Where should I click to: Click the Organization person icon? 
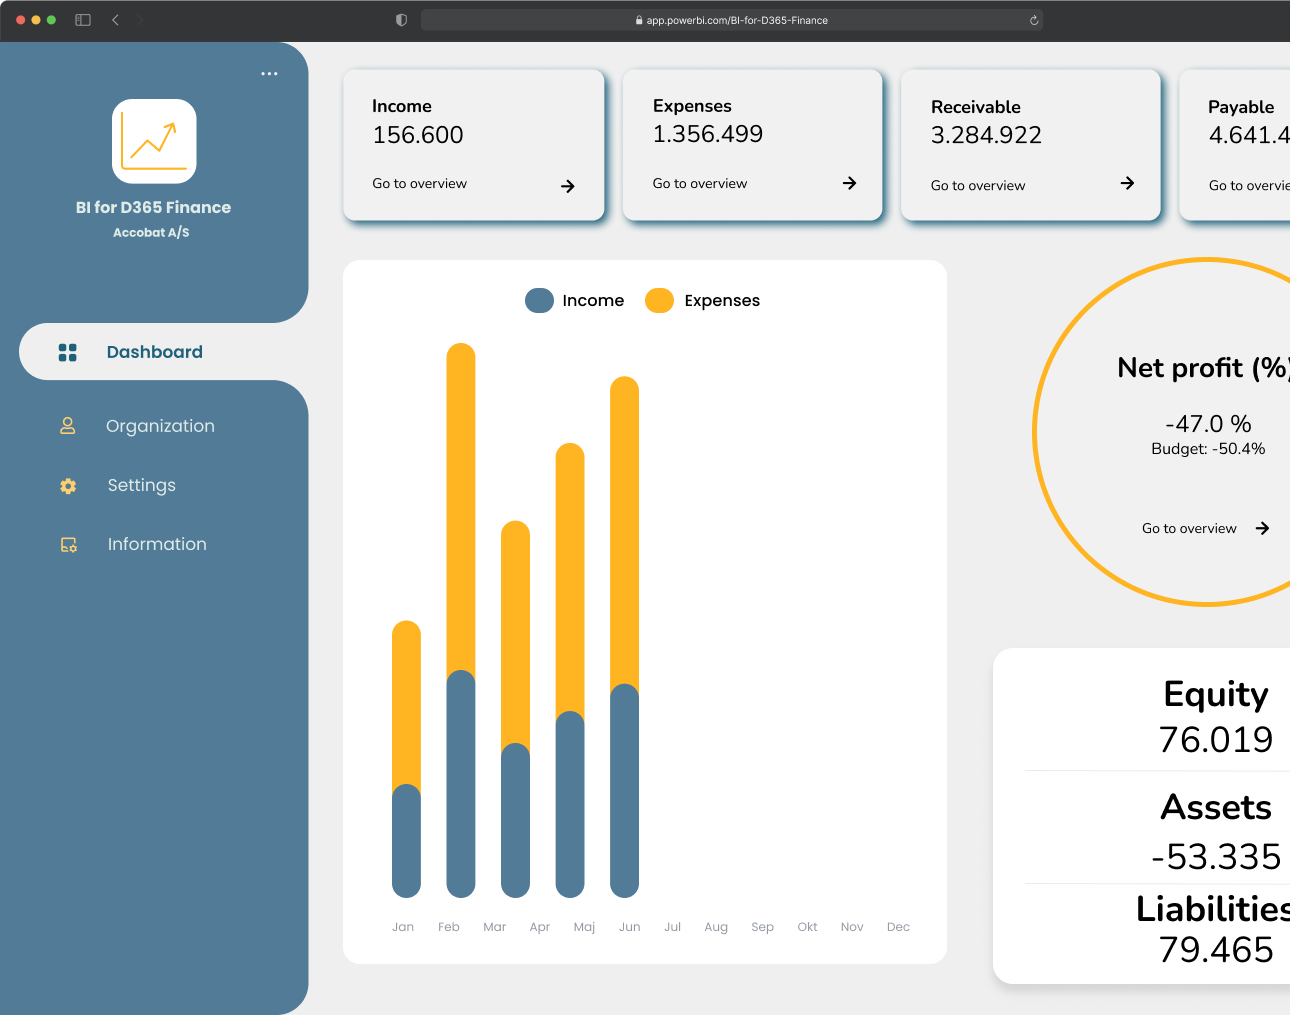pos(68,426)
